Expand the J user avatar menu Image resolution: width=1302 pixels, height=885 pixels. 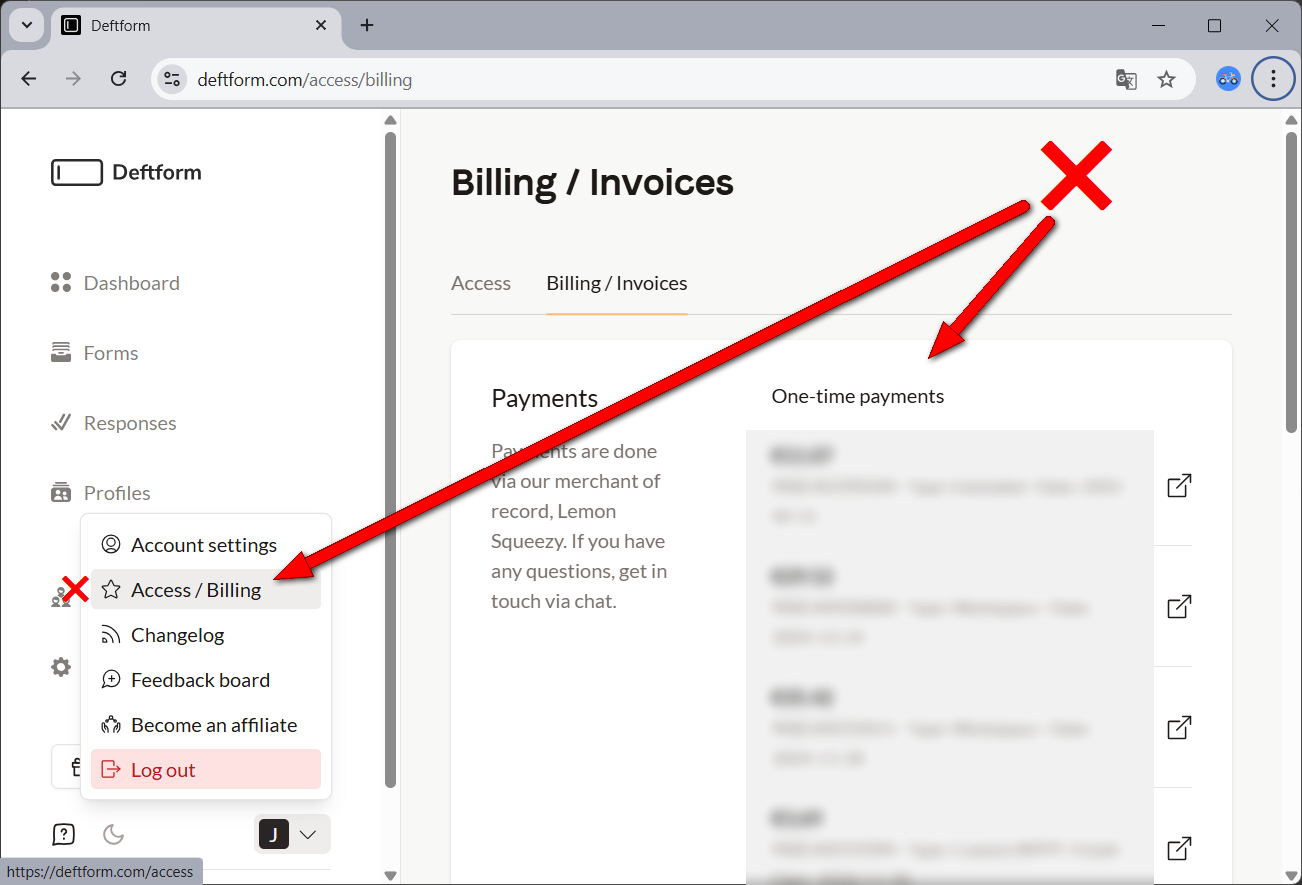pyautogui.click(x=293, y=834)
